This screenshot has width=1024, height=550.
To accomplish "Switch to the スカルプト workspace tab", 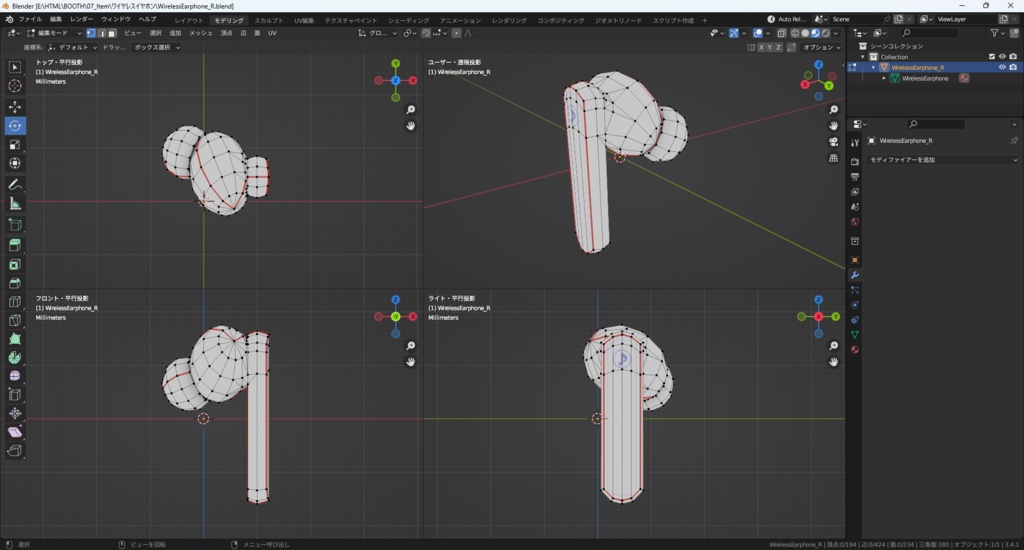I will coord(268,20).
